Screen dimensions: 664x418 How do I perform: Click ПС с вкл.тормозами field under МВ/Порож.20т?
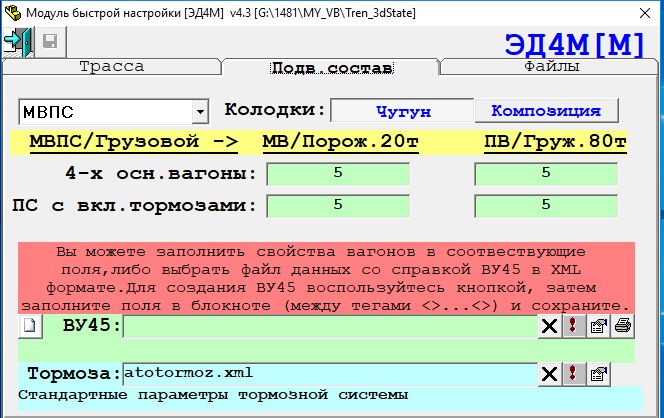tap(338, 206)
